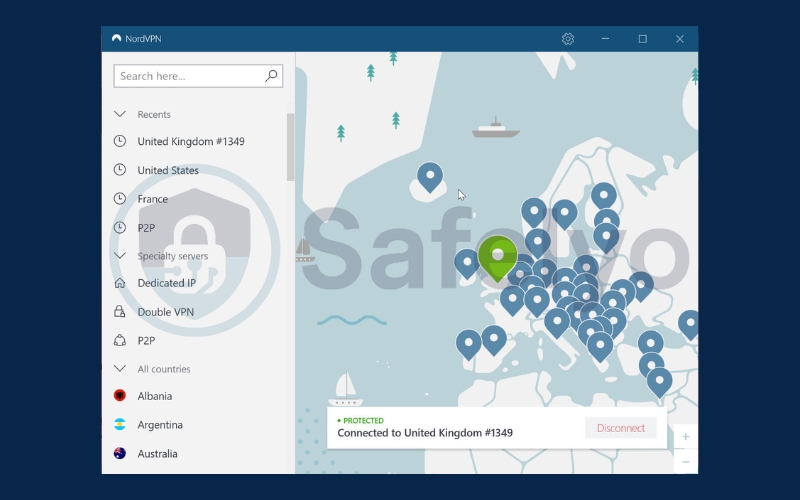800x500 pixels.
Task: Collapse the All countries section chevron
Action: pyautogui.click(x=120, y=368)
